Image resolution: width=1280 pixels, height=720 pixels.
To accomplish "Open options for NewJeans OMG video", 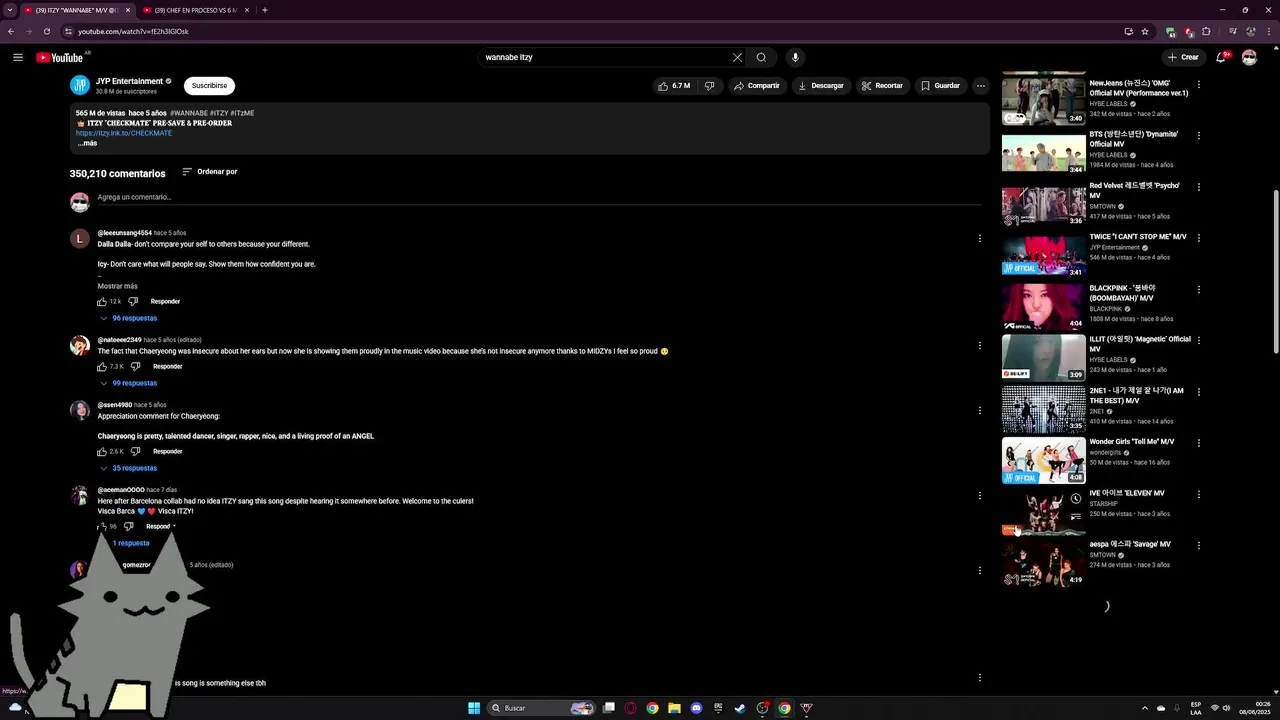I will [1198, 84].
